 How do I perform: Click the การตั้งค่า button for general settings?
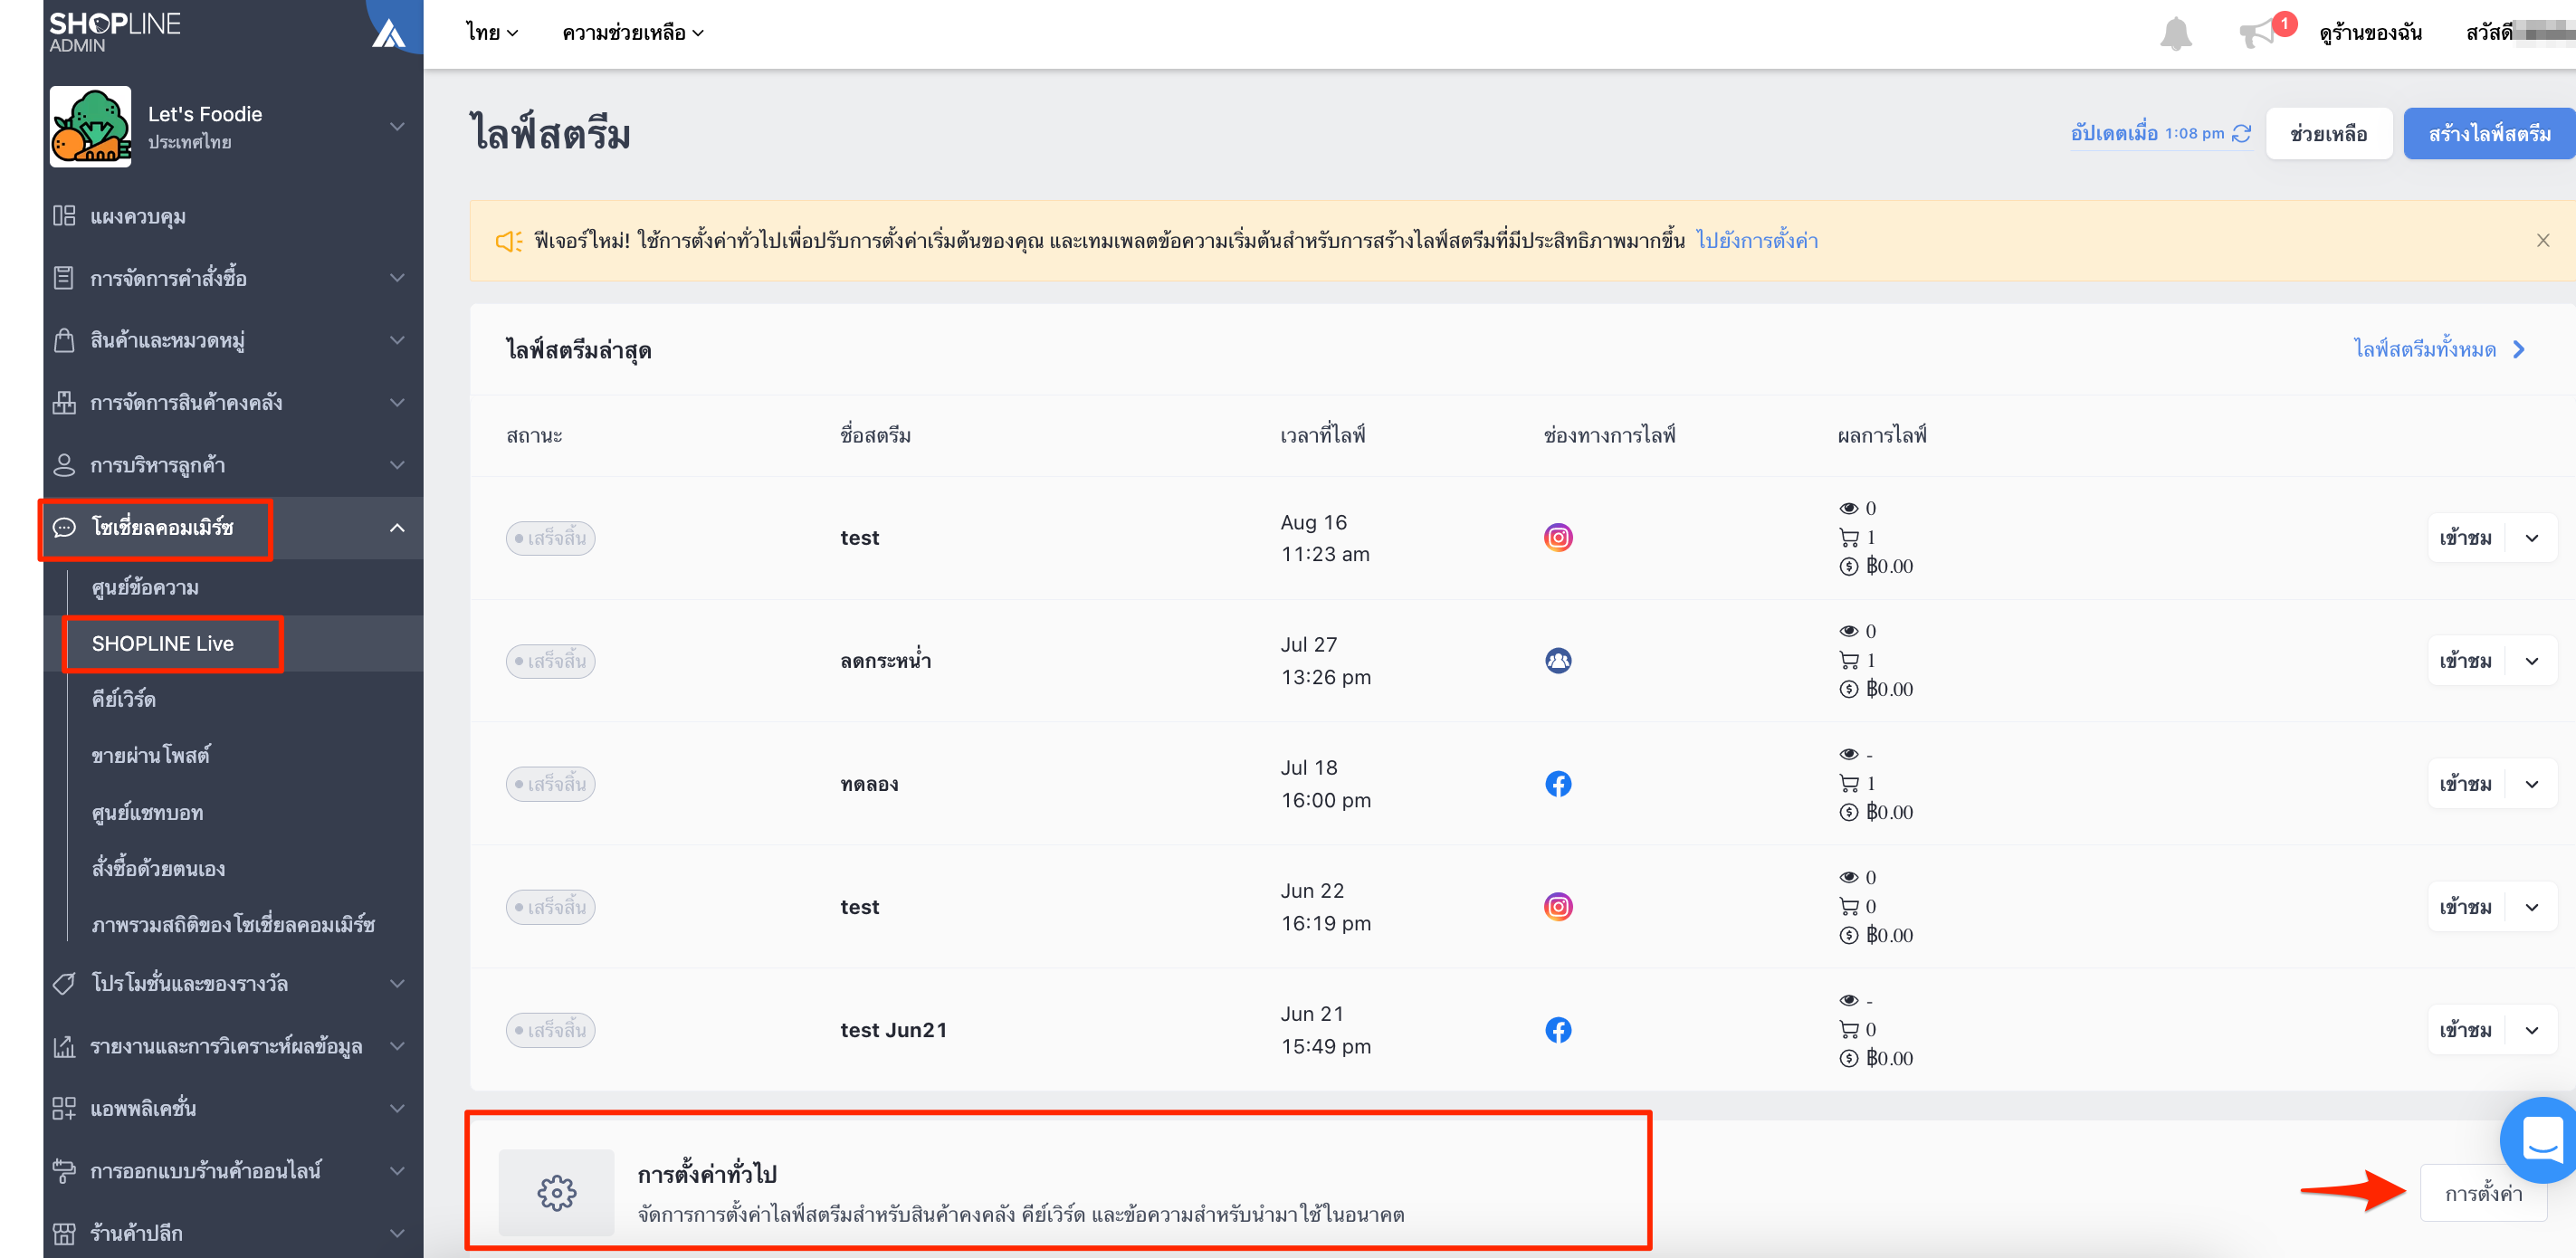point(2483,1193)
